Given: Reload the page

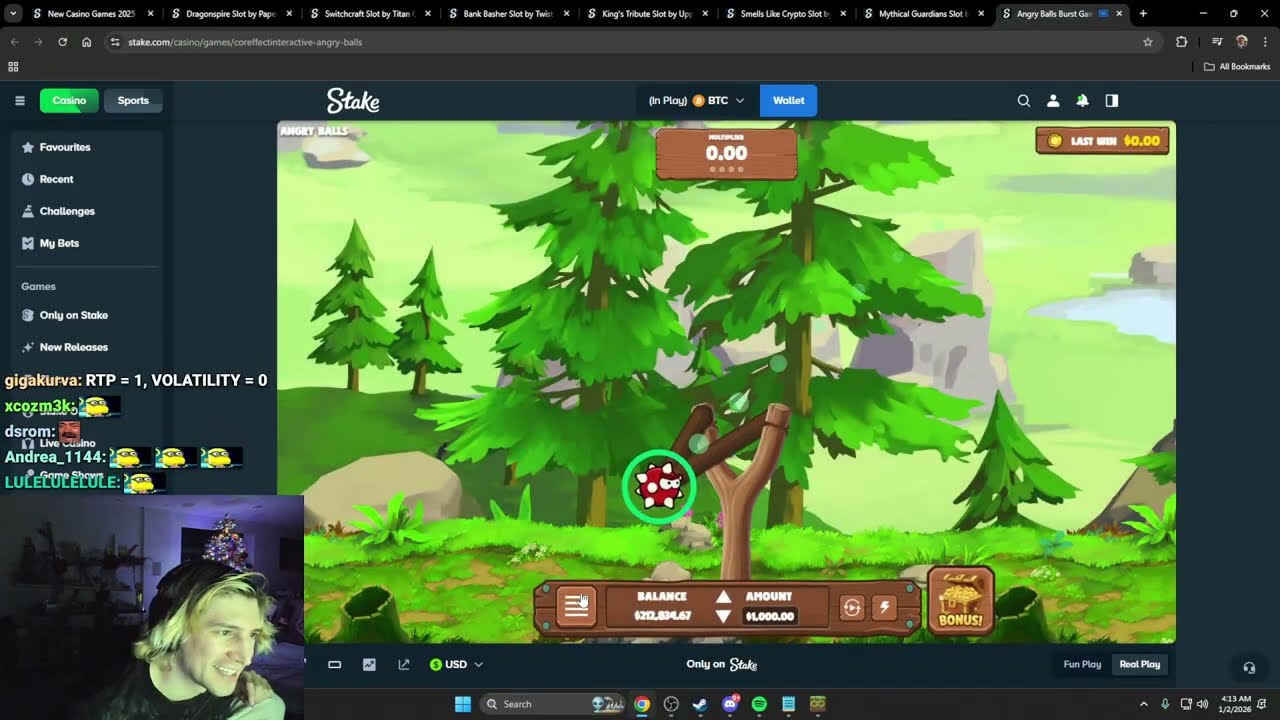Looking at the screenshot, I should coord(62,42).
